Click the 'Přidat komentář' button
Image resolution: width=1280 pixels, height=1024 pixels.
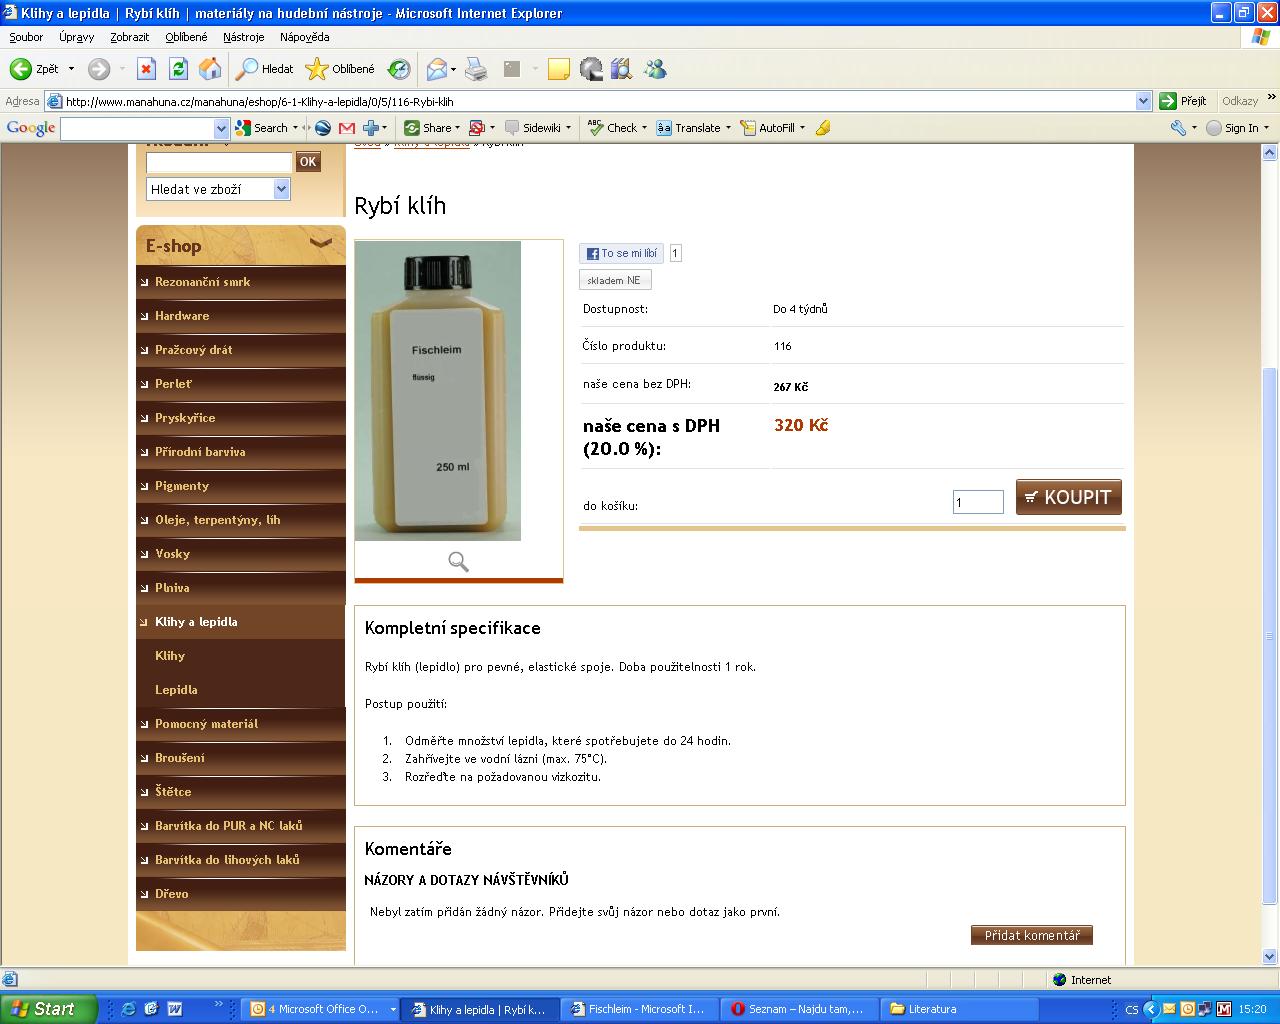click(x=1031, y=935)
